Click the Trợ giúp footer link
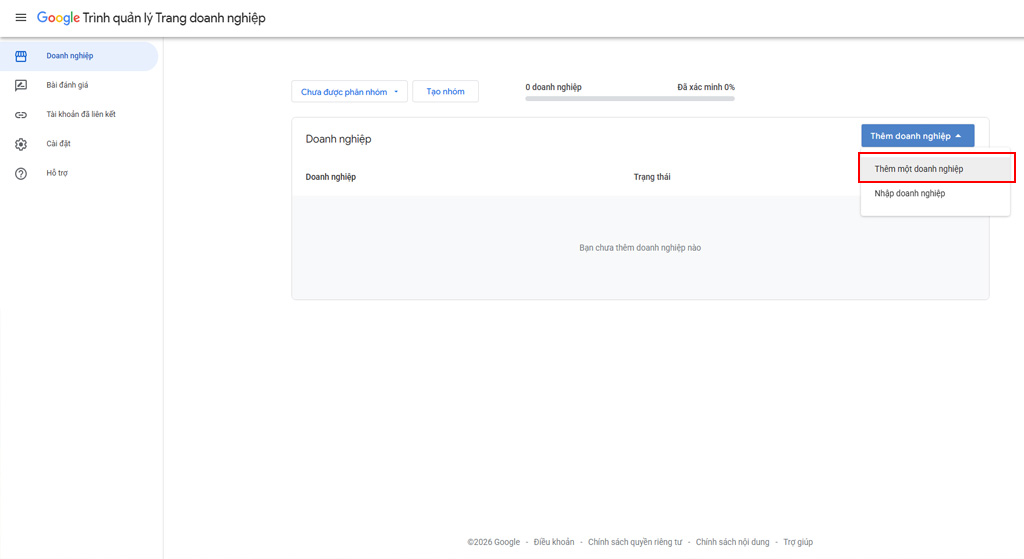The image size is (1024, 559). pyautogui.click(x=798, y=542)
